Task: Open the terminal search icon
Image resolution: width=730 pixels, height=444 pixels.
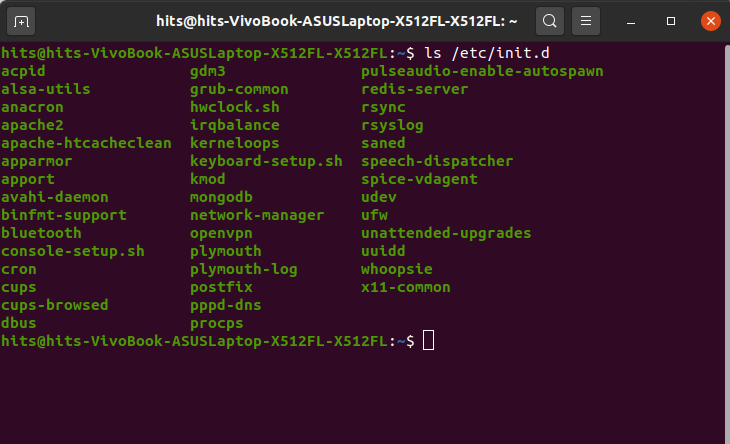Action: coord(549,20)
